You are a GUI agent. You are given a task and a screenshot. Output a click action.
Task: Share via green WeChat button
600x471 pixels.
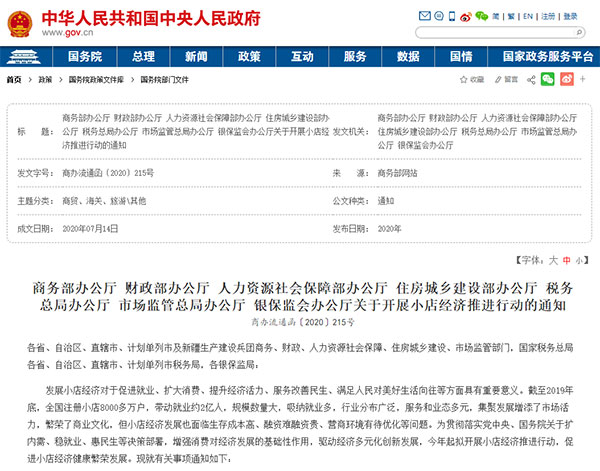click(x=548, y=79)
